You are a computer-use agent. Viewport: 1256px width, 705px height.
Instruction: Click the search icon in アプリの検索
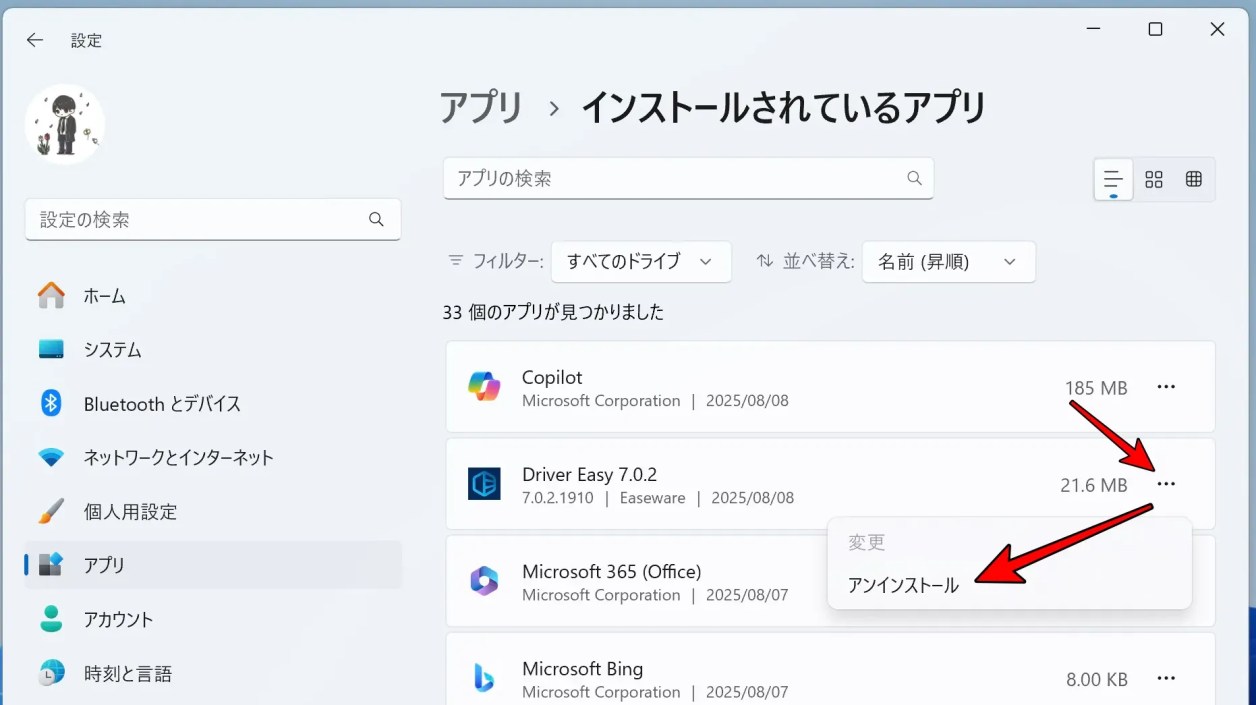tap(914, 178)
